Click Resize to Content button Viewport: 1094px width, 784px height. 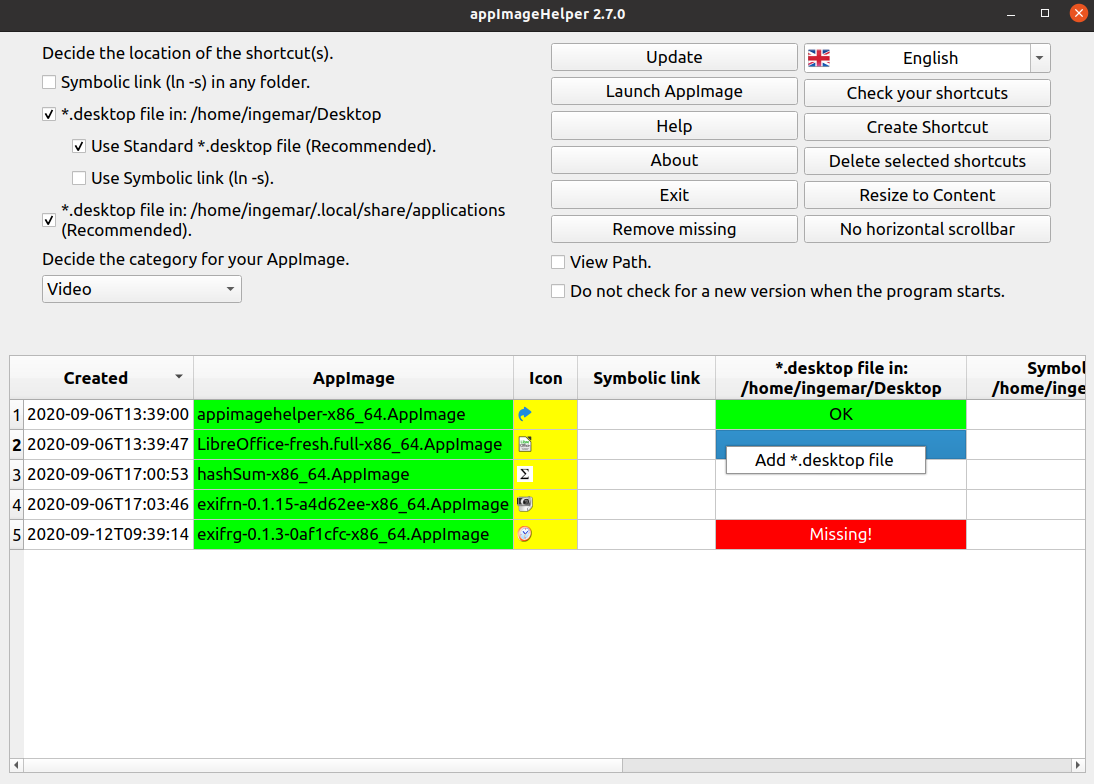pyautogui.click(x=927, y=195)
